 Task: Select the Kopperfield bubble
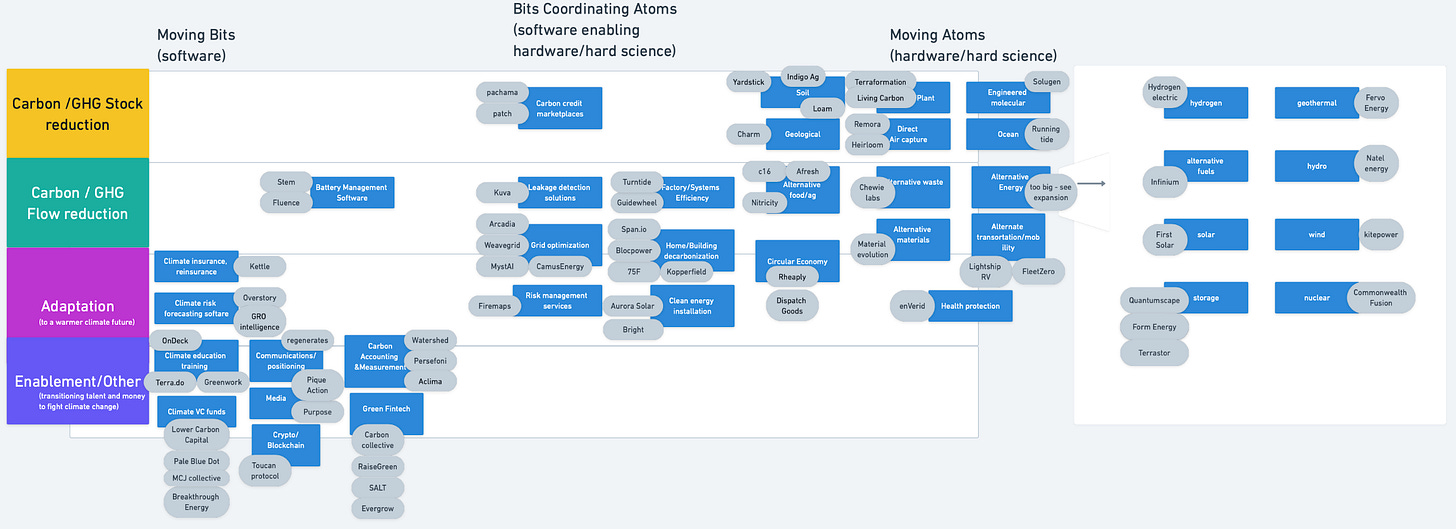687,272
